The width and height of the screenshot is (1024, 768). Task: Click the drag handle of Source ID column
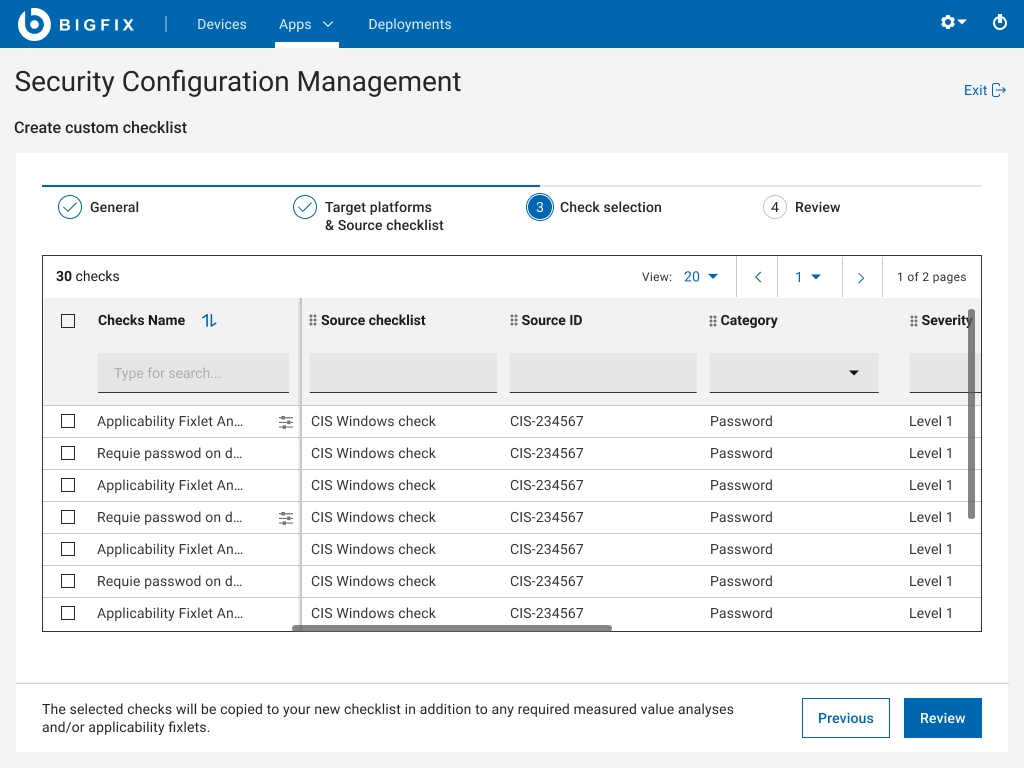[x=513, y=320]
